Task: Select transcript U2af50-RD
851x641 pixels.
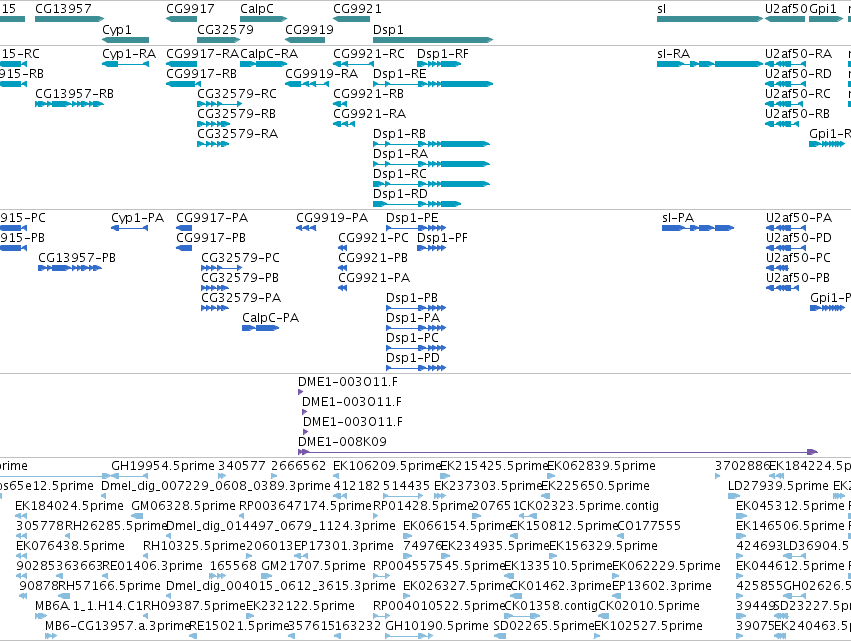Action: pos(798,74)
